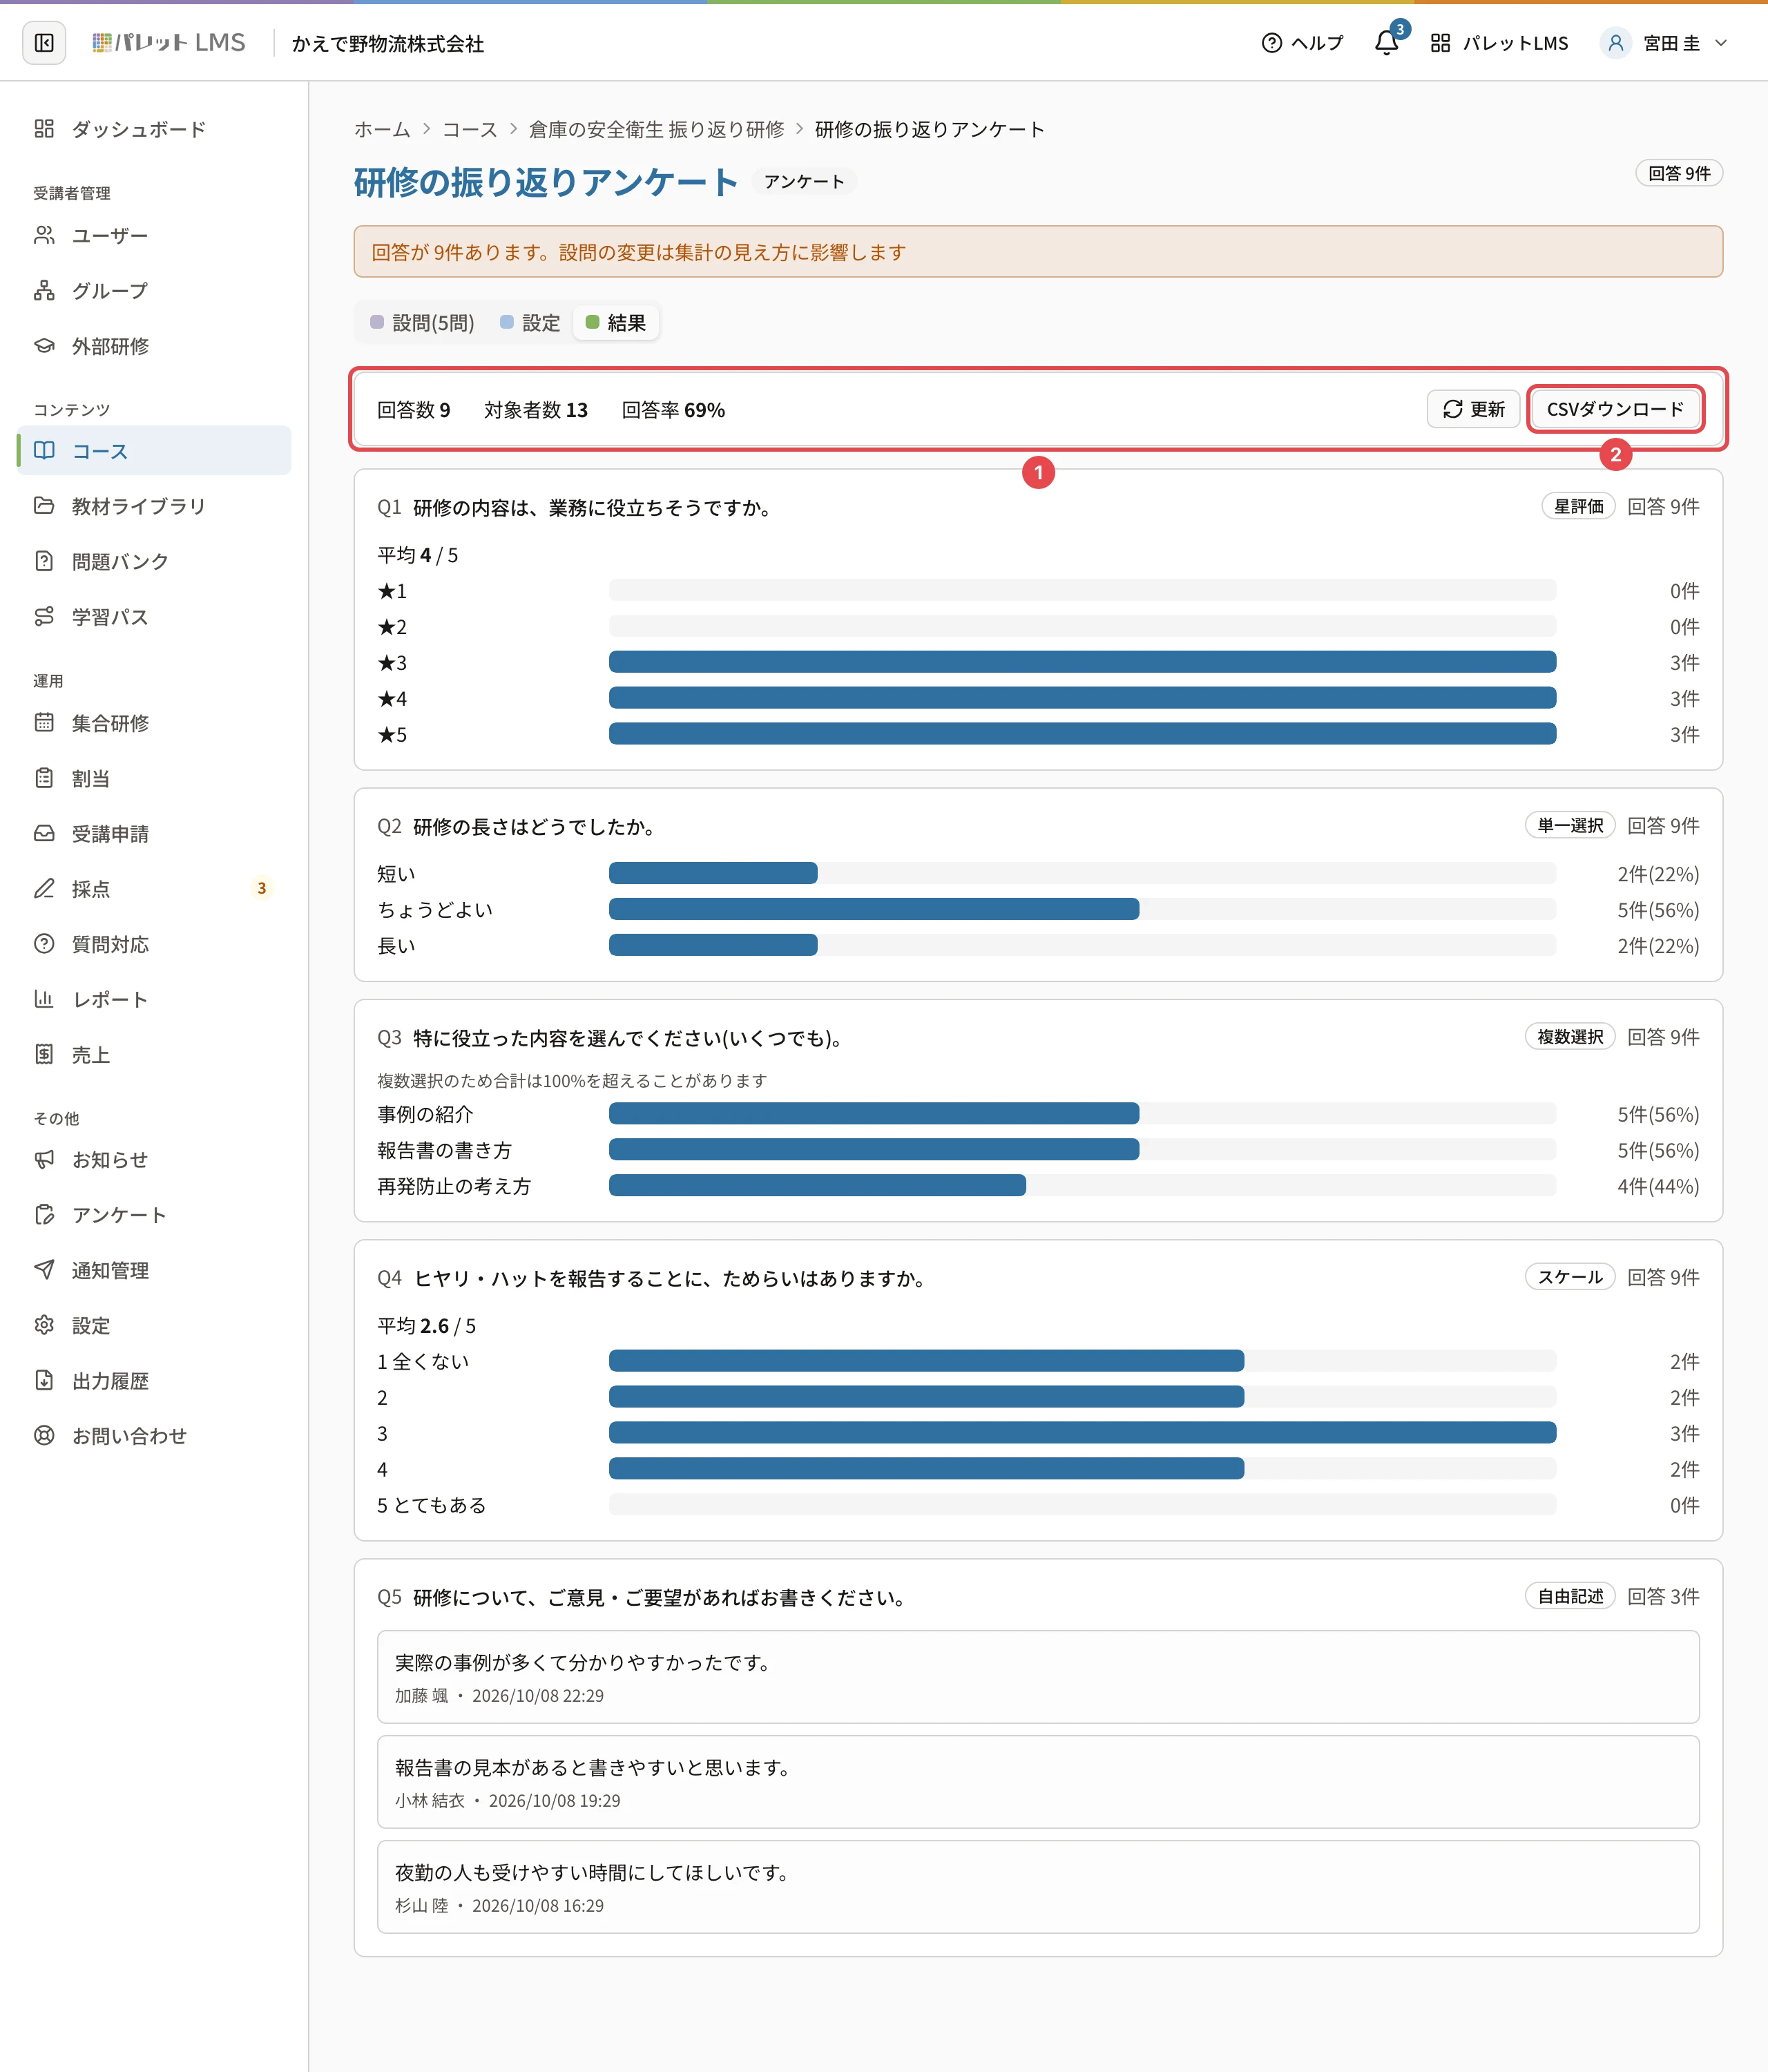Switch to the 設問(5問) tab
The image size is (1768, 2072).
click(422, 323)
